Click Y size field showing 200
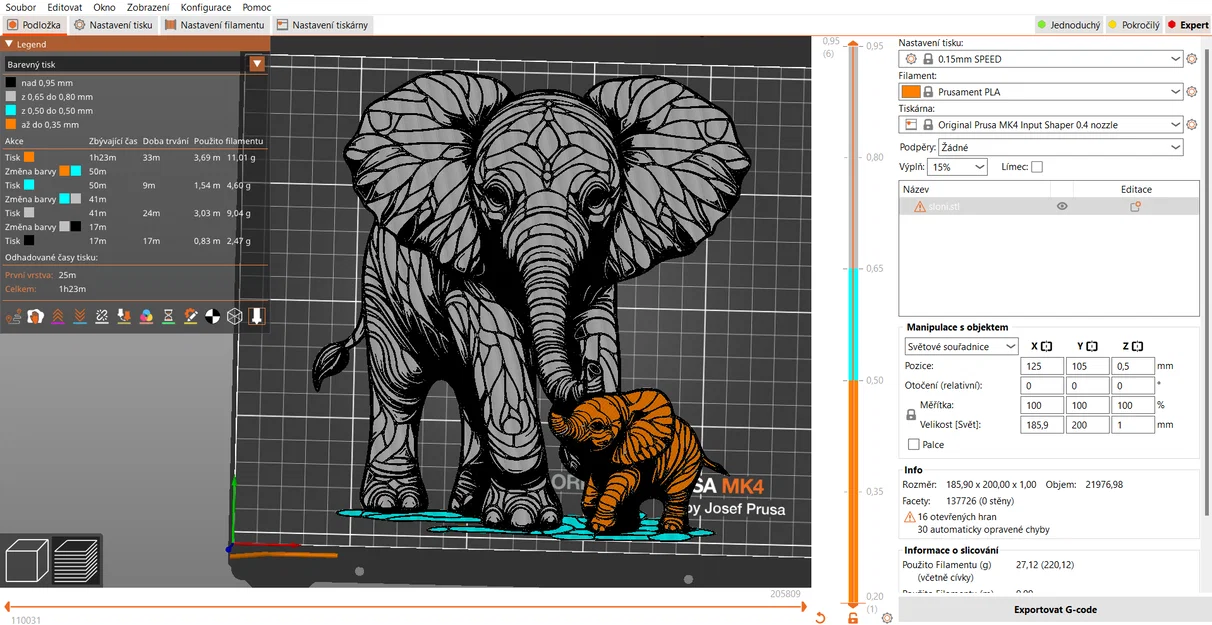Image resolution: width=1212 pixels, height=625 pixels. point(1088,425)
